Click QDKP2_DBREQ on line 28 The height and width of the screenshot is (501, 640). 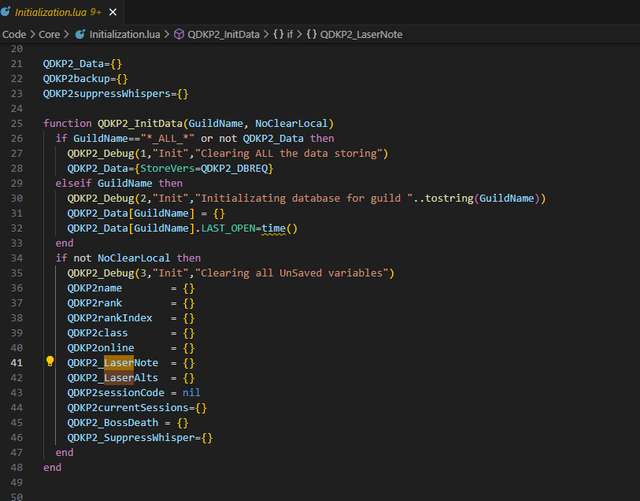click(234, 168)
